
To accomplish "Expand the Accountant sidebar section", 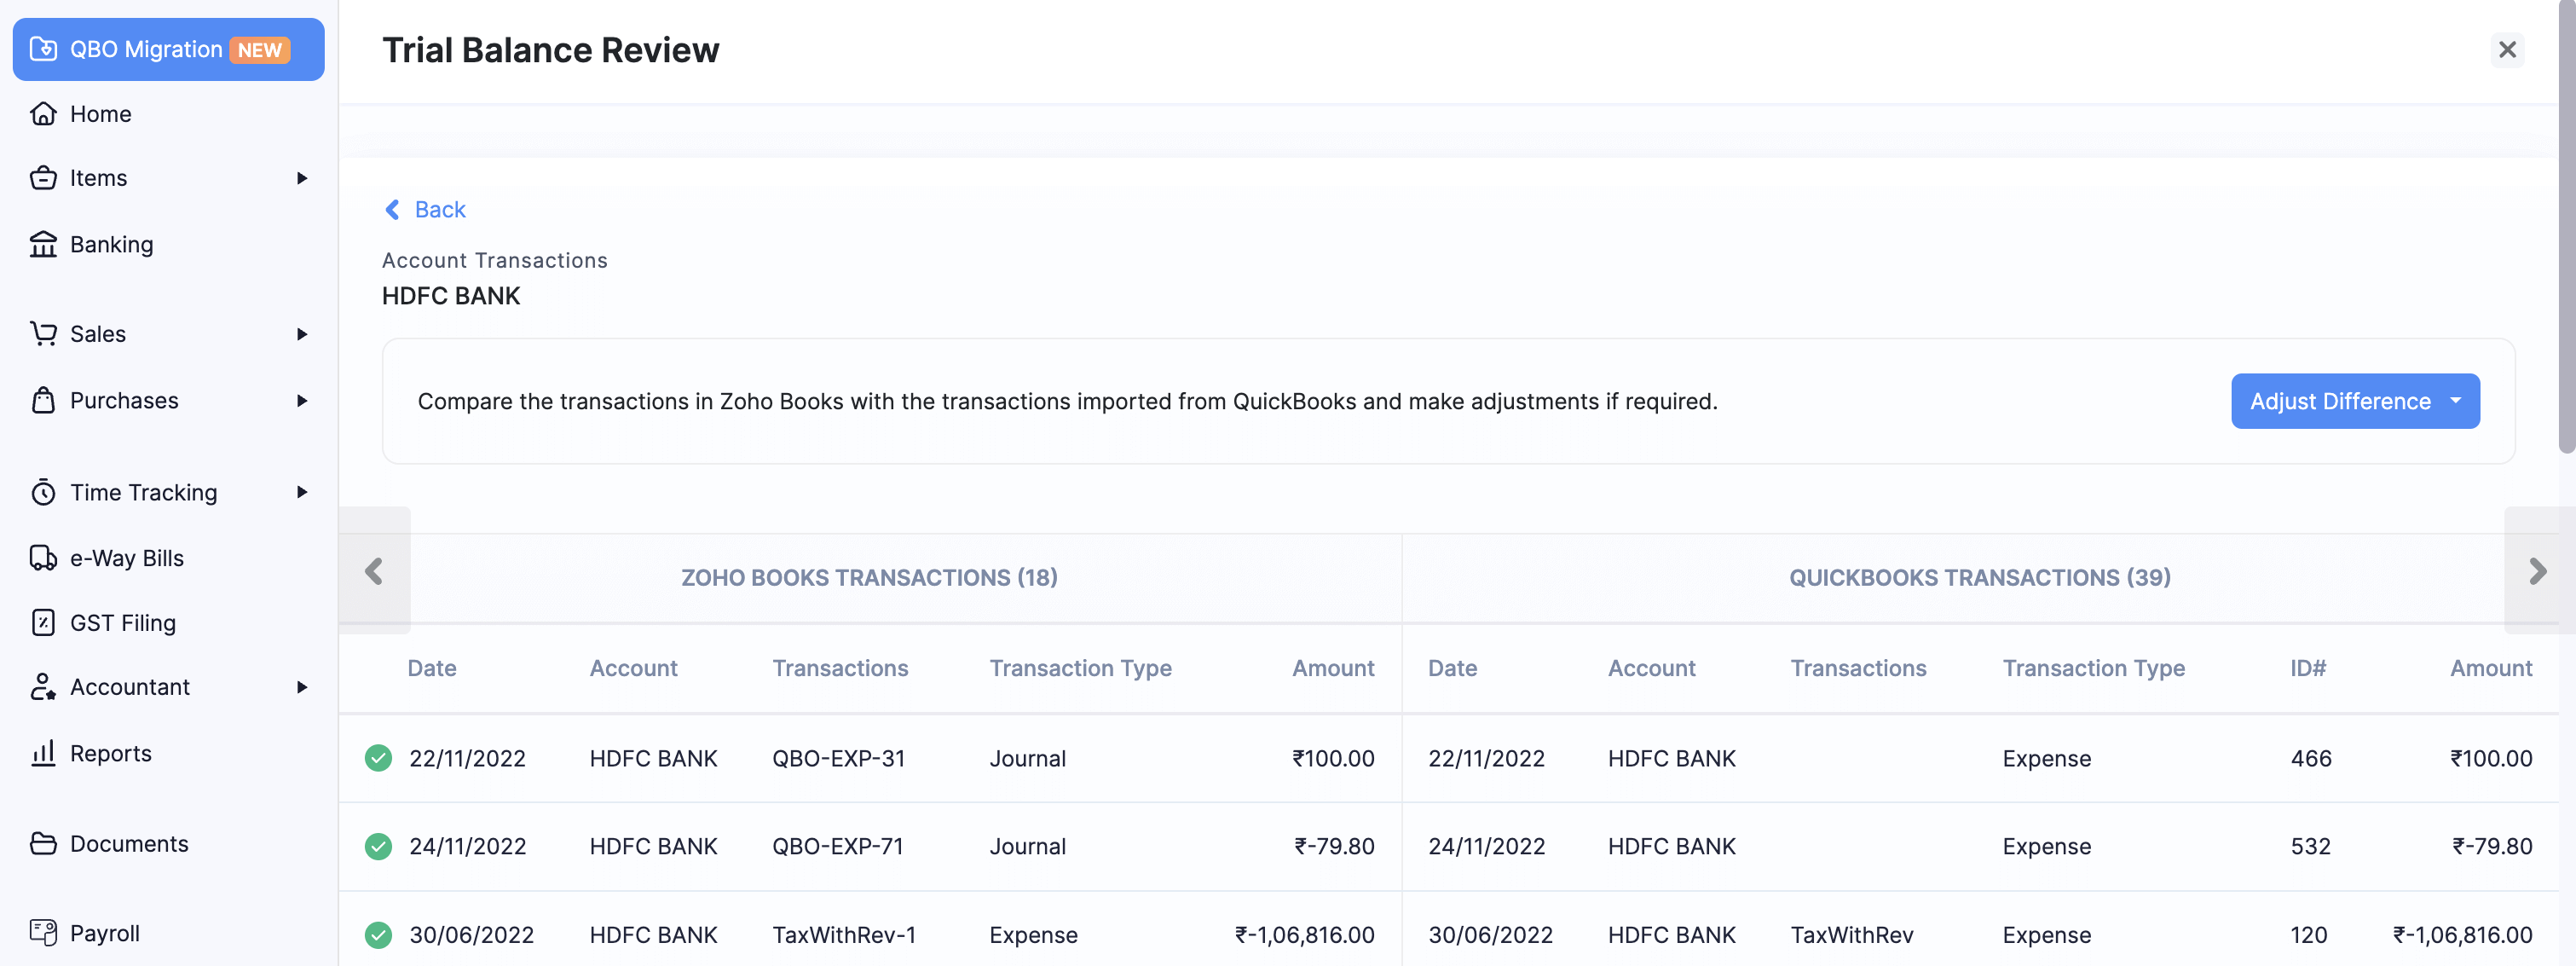I will click(x=302, y=687).
